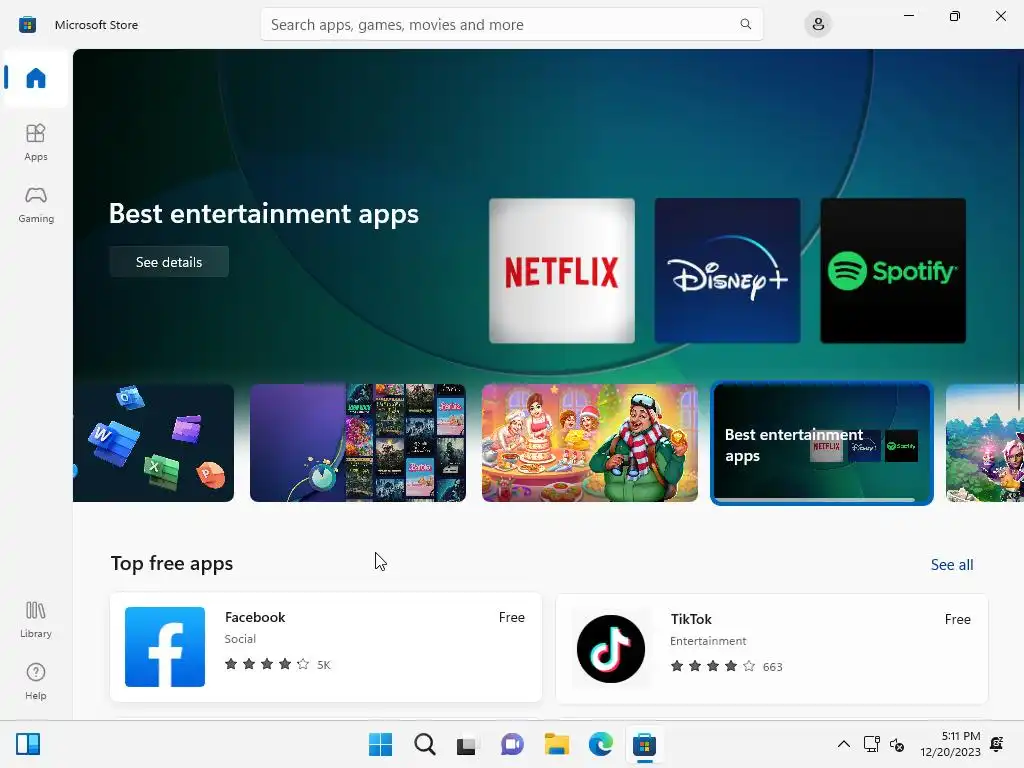Click the Microsoft Store logo icon
This screenshot has width=1024, height=768.
coord(27,24)
